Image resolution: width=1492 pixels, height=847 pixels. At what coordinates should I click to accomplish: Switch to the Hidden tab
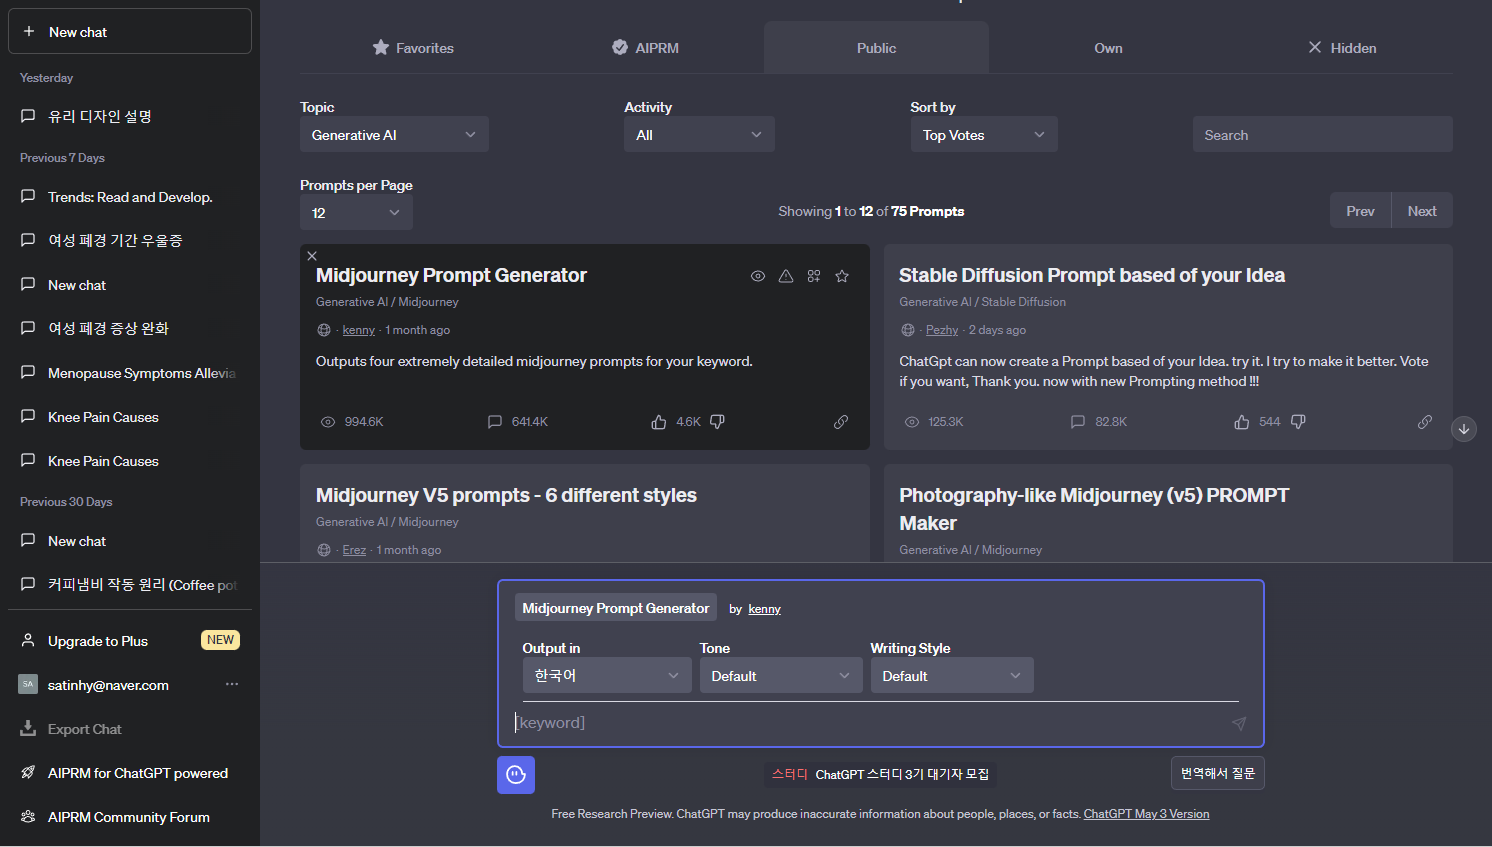(x=1342, y=48)
